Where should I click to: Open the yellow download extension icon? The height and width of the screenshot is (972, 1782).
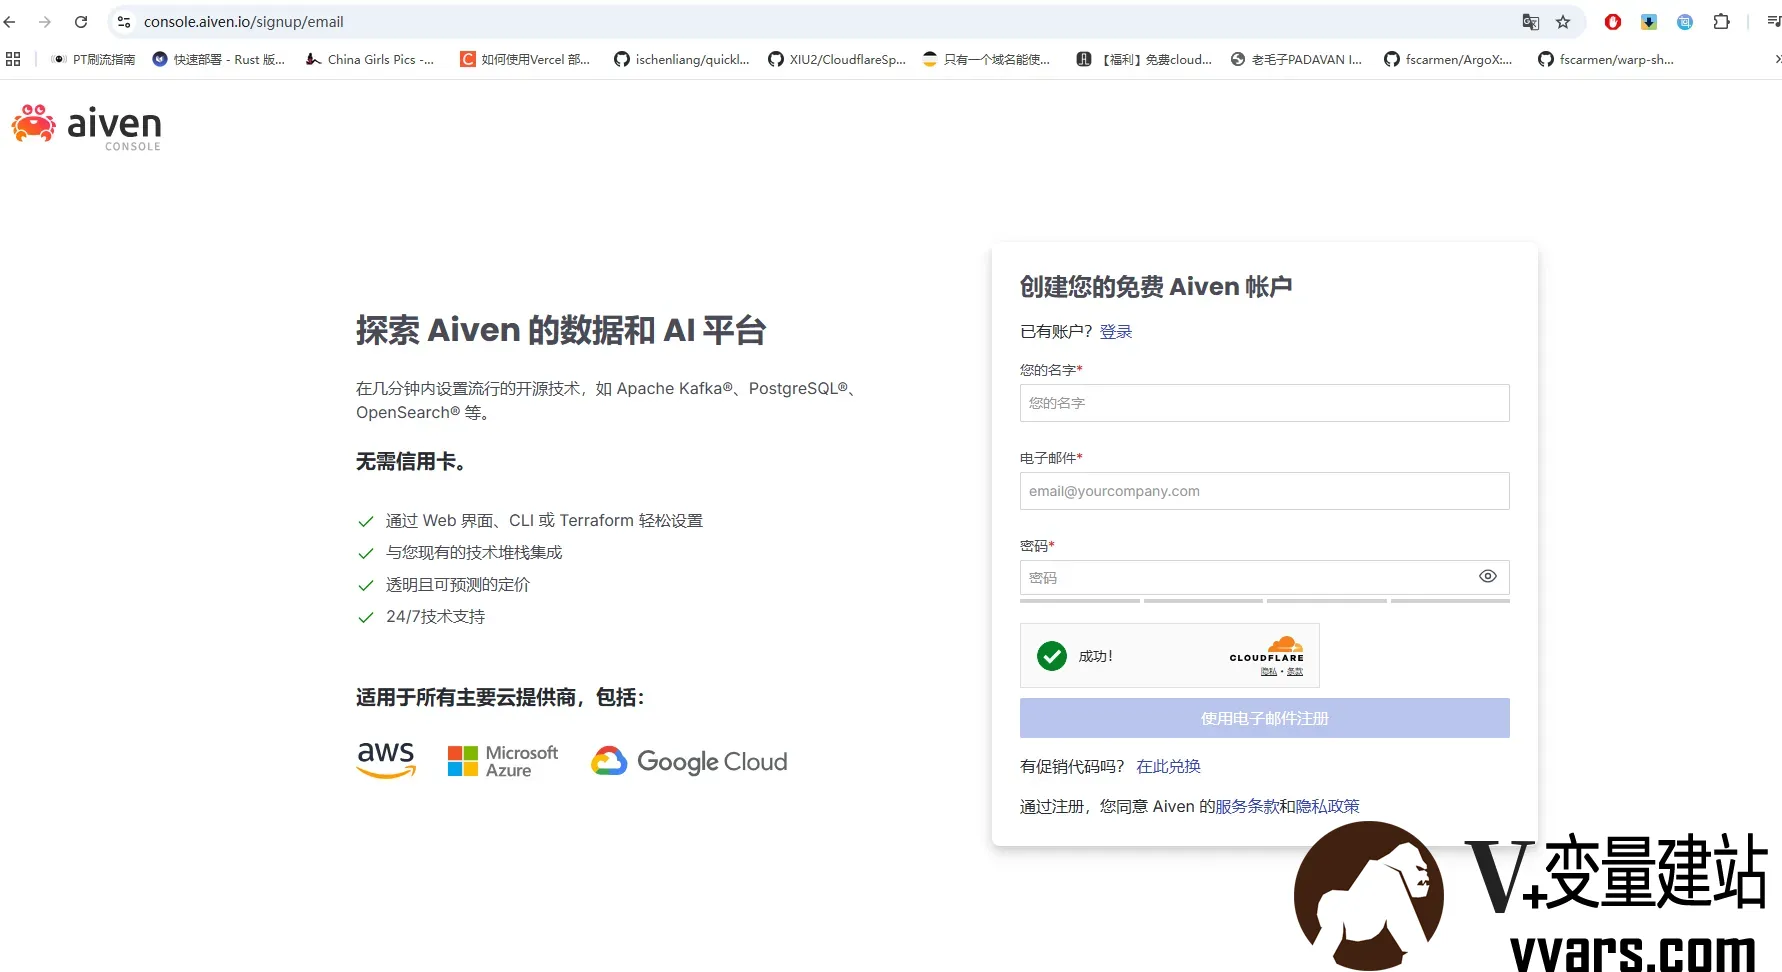coord(1649,21)
